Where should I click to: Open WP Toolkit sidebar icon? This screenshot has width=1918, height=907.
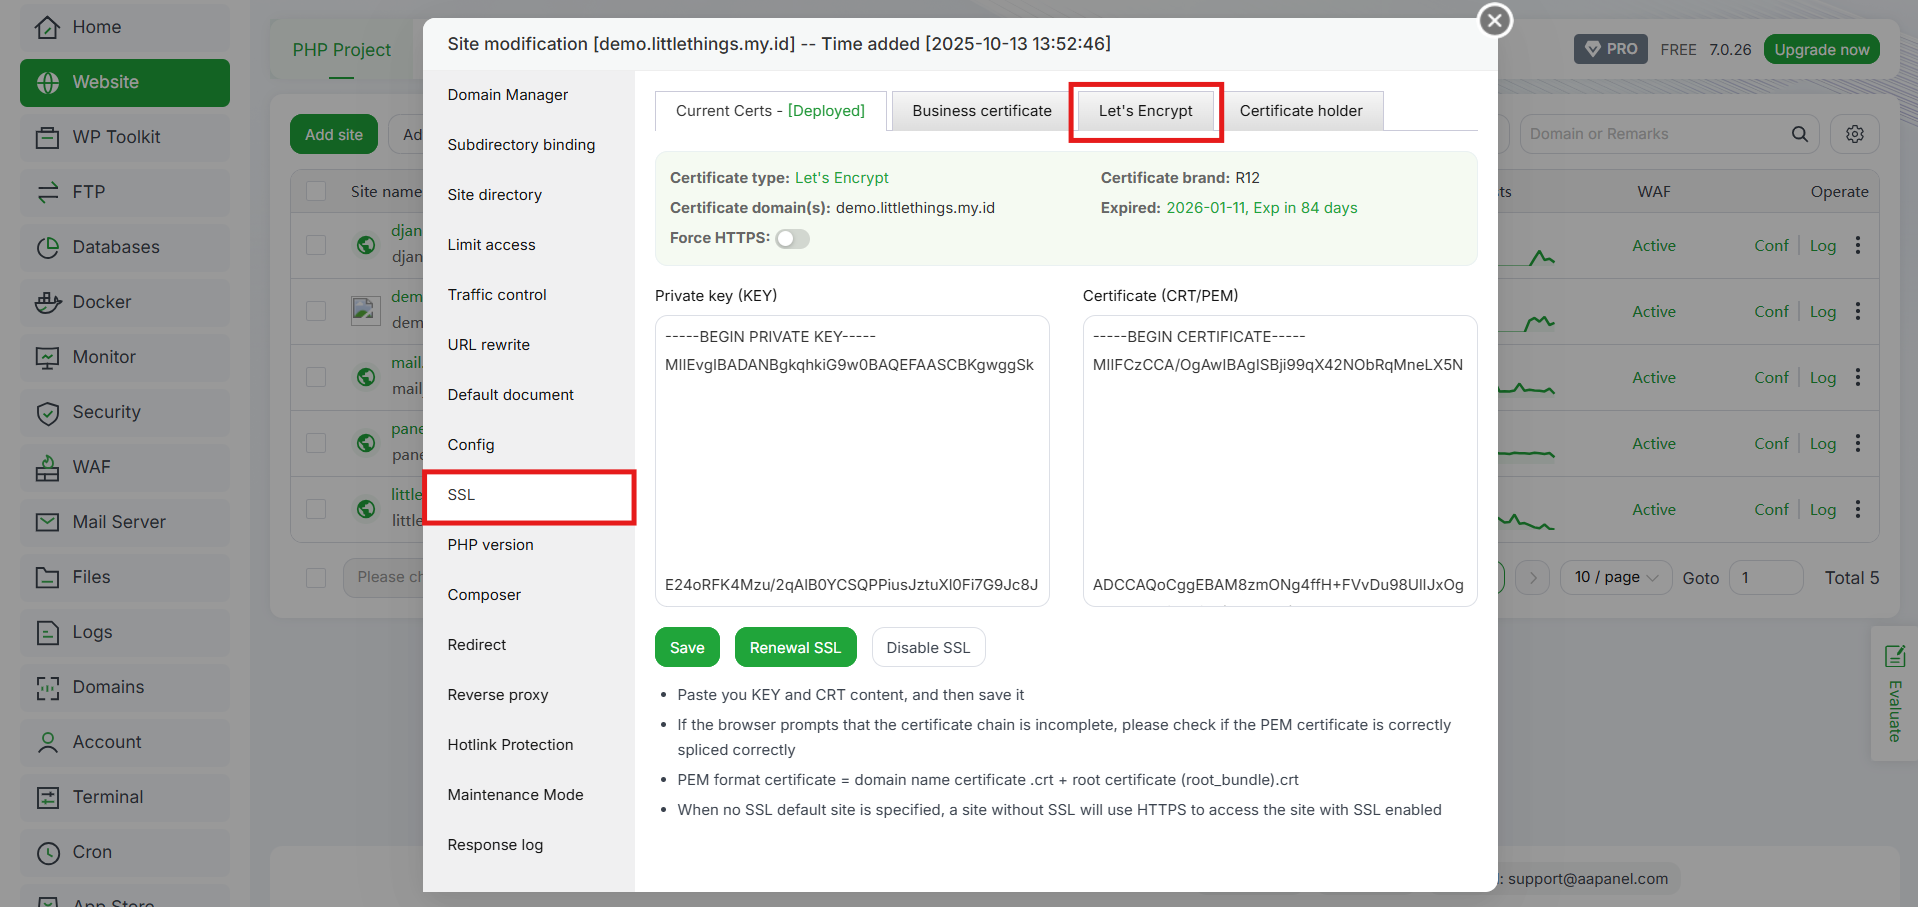[47, 137]
